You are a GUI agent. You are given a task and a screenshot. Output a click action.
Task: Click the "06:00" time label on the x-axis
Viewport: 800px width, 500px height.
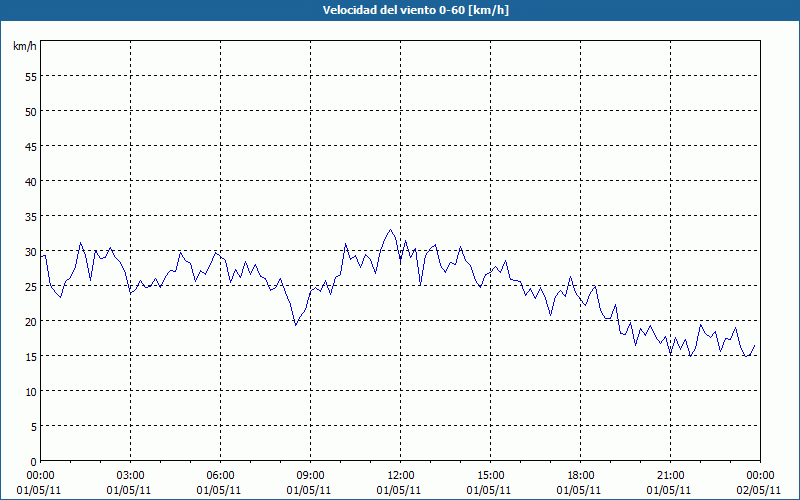[x=220, y=476]
